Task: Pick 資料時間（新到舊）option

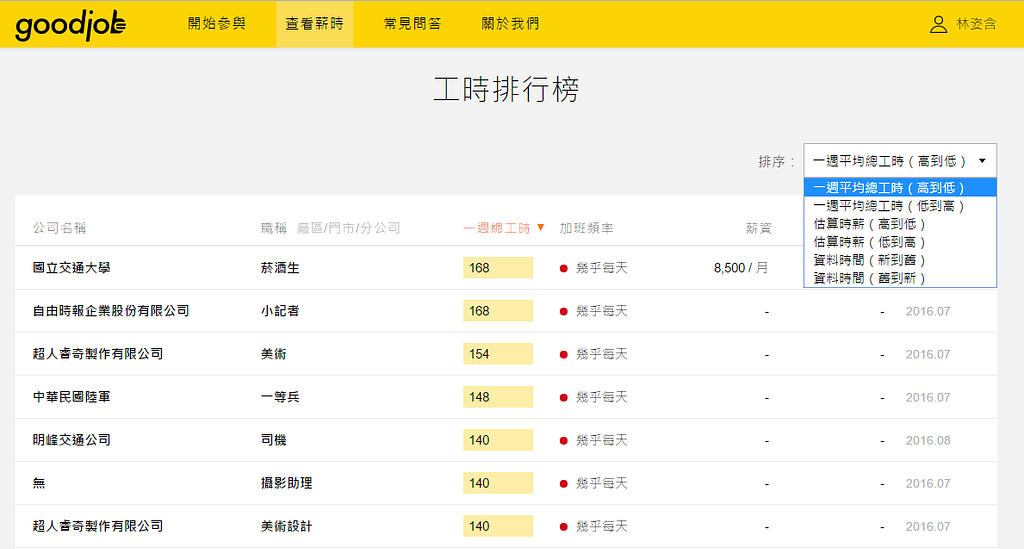Action: coord(900,260)
